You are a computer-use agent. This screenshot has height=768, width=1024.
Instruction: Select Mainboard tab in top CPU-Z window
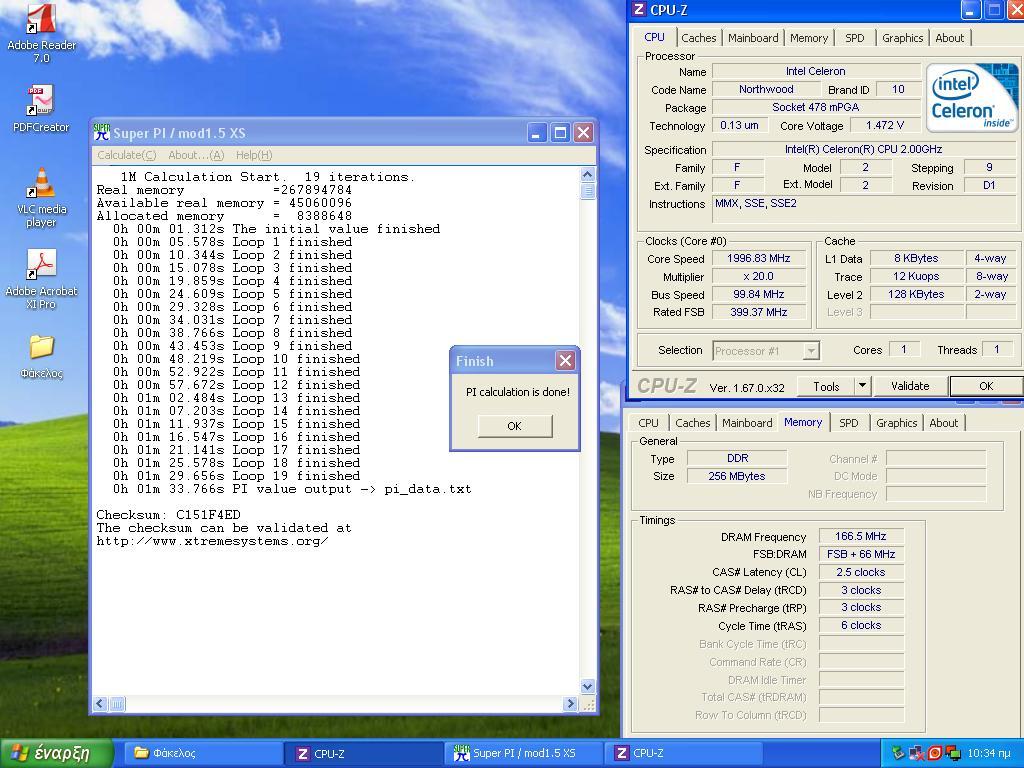[x=753, y=38]
